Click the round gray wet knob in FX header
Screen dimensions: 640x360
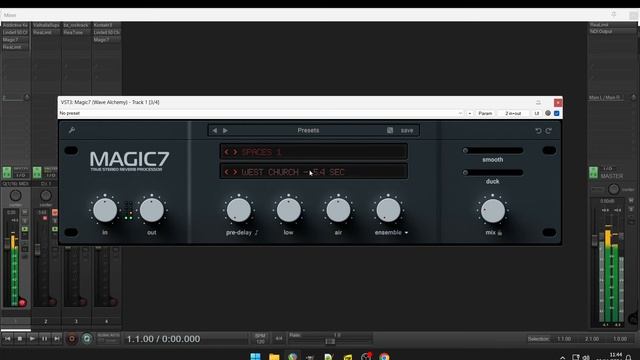[x=548, y=113]
